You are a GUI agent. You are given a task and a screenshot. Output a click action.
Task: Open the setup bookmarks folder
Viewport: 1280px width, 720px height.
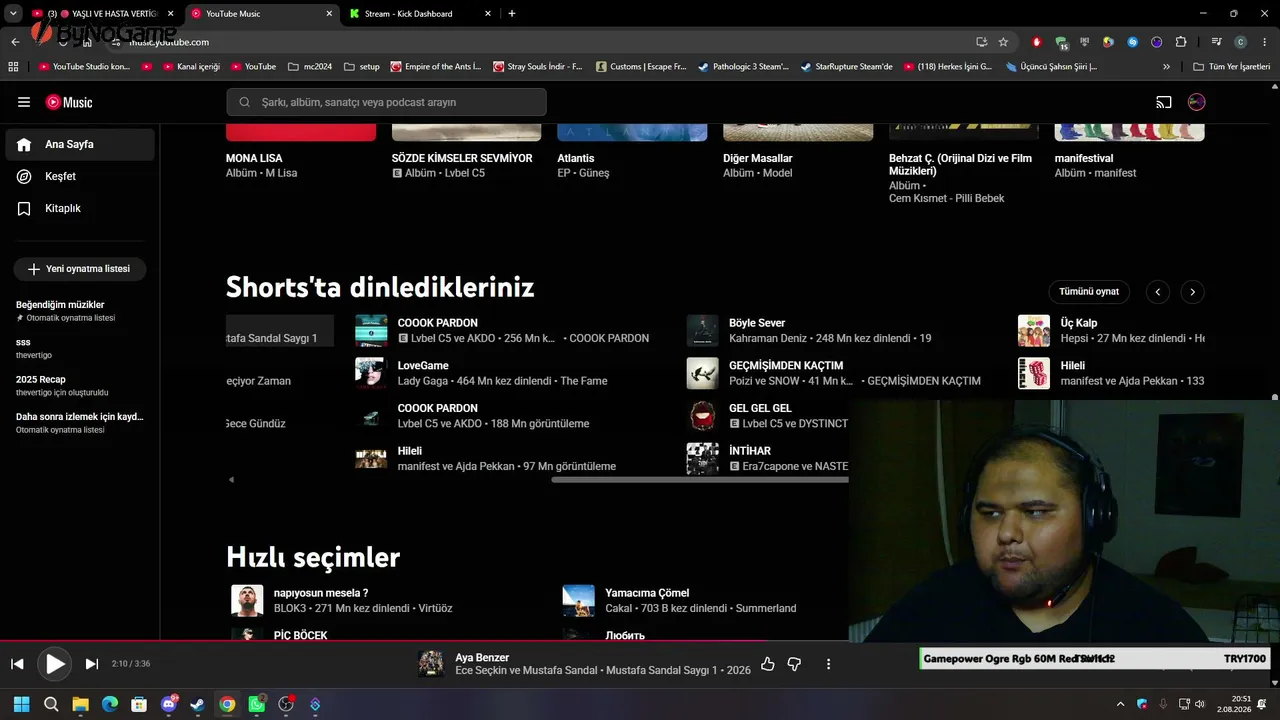(362, 67)
